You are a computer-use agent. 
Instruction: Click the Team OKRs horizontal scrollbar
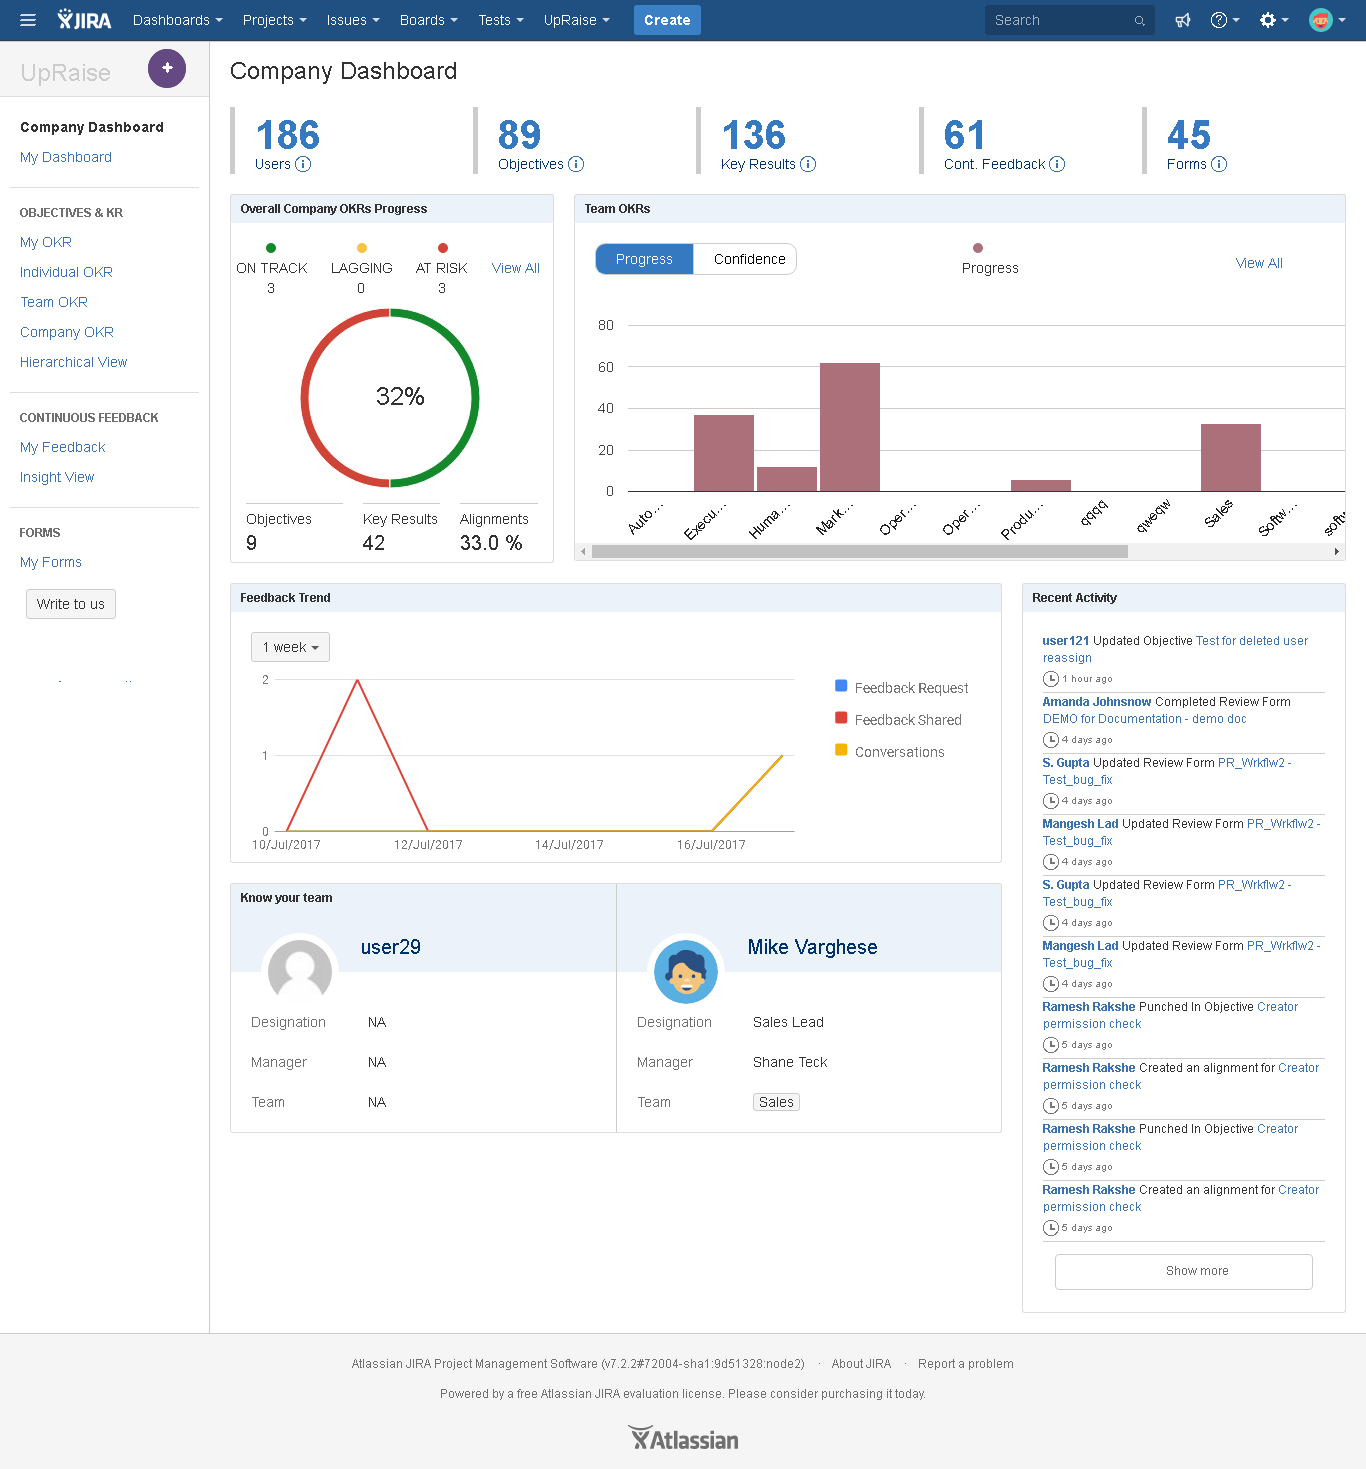(860, 552)
